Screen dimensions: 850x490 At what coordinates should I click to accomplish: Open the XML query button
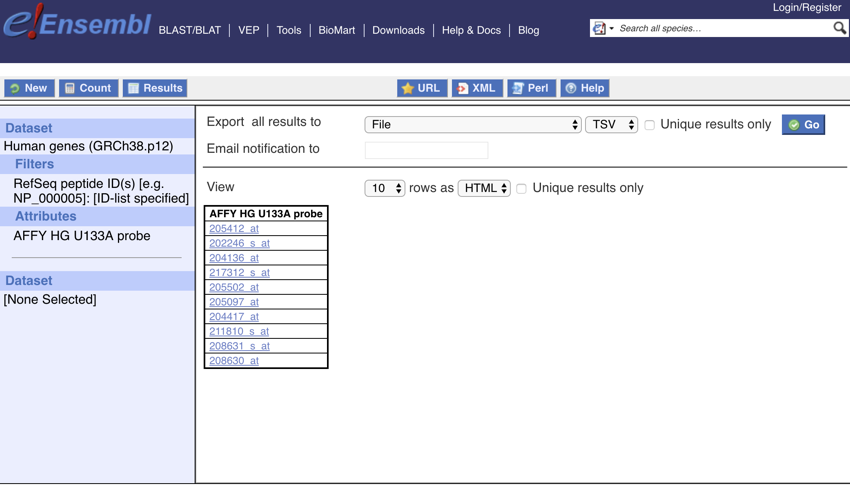[477, 88]
